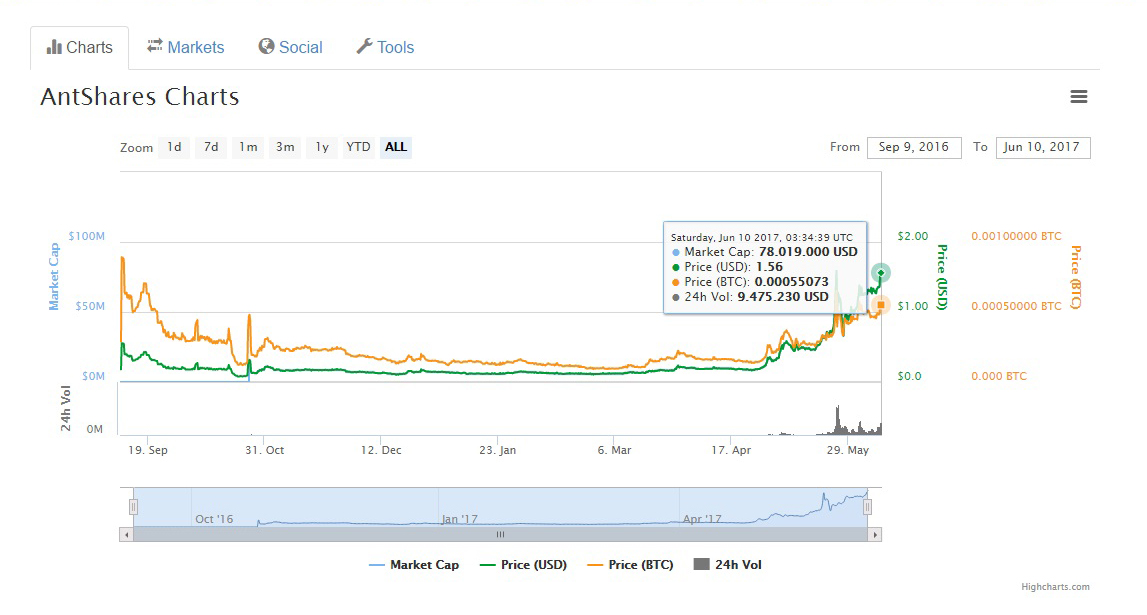Set zoom range to 1y
The image size is (1147, 615).
(x=322, y=147)
